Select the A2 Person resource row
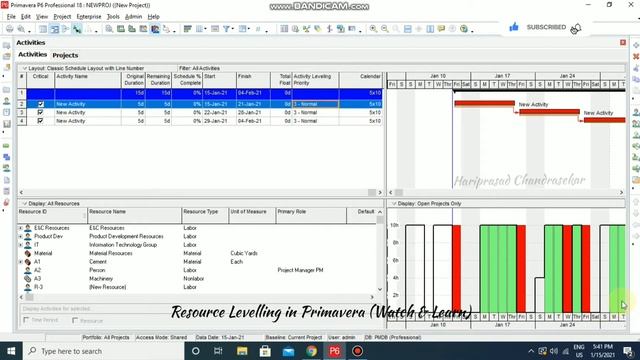The height and width of the screenshot is (360, 640). [x=196, y=270]
